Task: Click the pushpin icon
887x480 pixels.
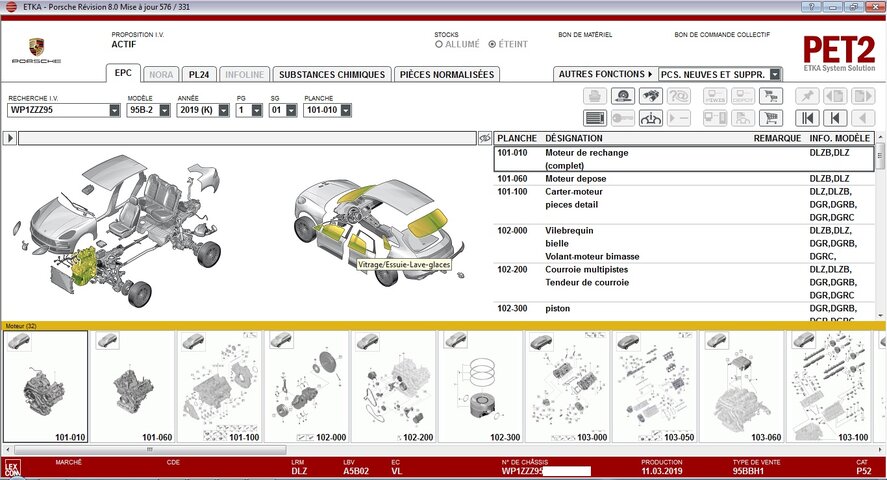Action: tap(807, 96)
